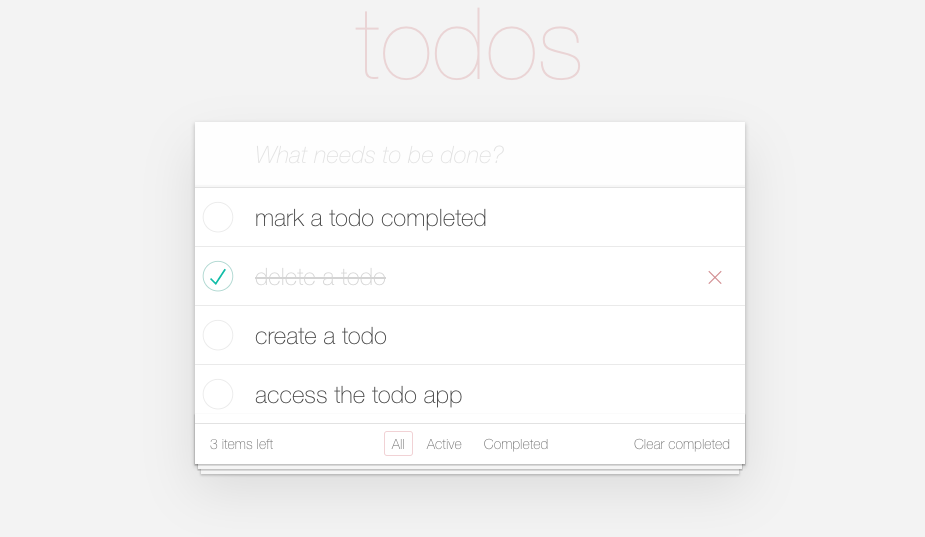Reopen the completed 'delete a todo' task
The width and height of the screenshot is (925, 537).
(x=218, y=276)
